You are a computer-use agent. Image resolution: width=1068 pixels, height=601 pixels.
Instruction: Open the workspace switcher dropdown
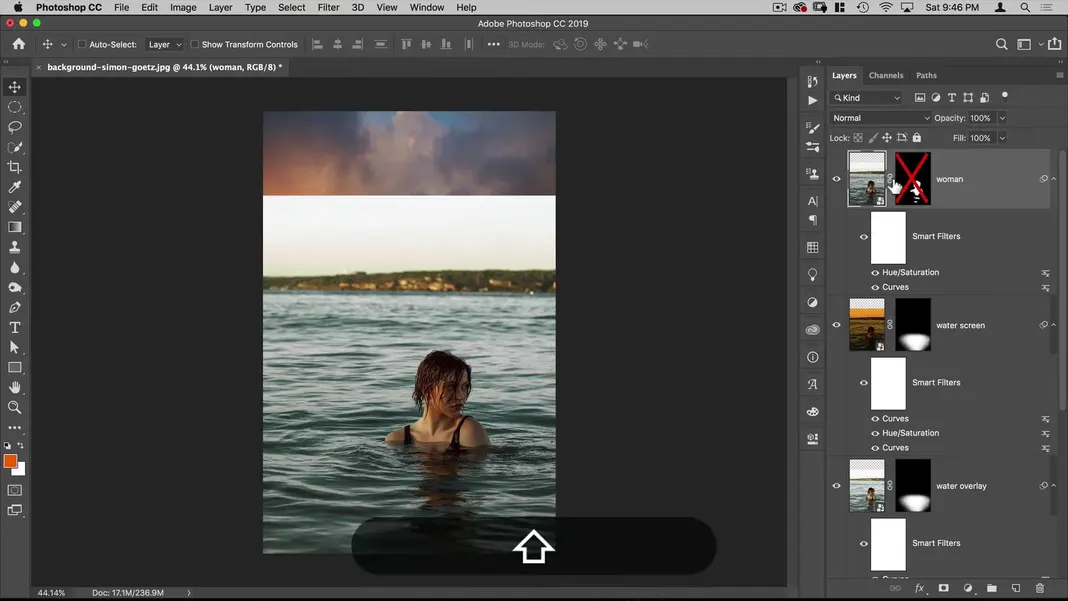pyautogui.click(x=1028, y=44)
